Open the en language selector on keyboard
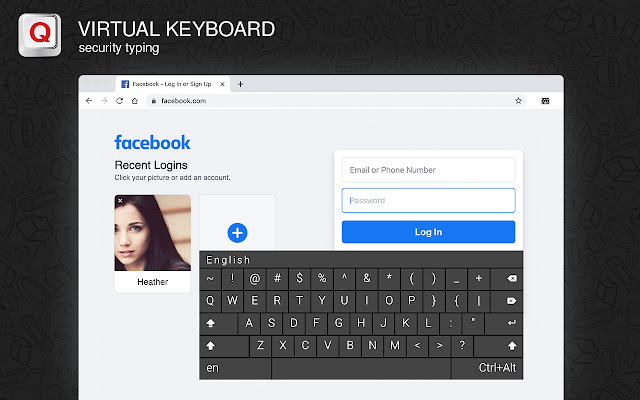The width and height of the screenshot is (640, 400). tap(235, 368)
